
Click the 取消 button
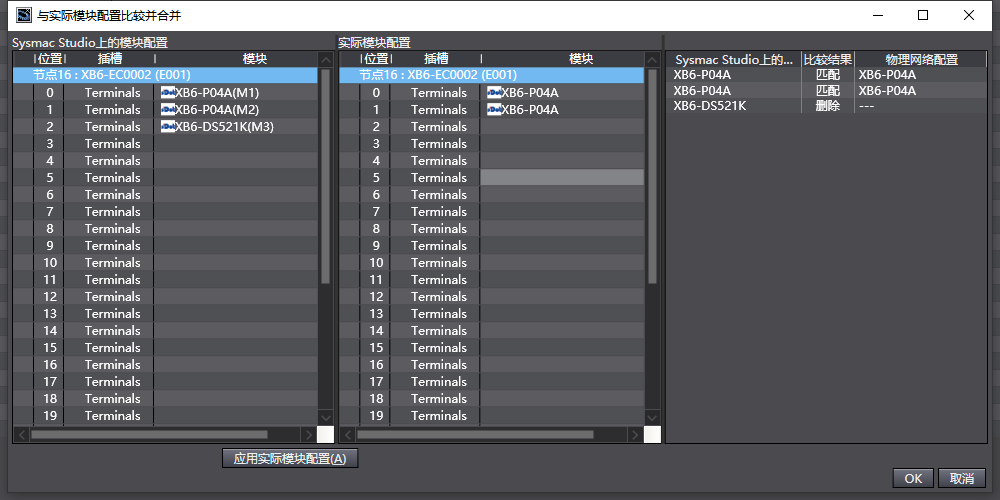click(x=962, y=479)
